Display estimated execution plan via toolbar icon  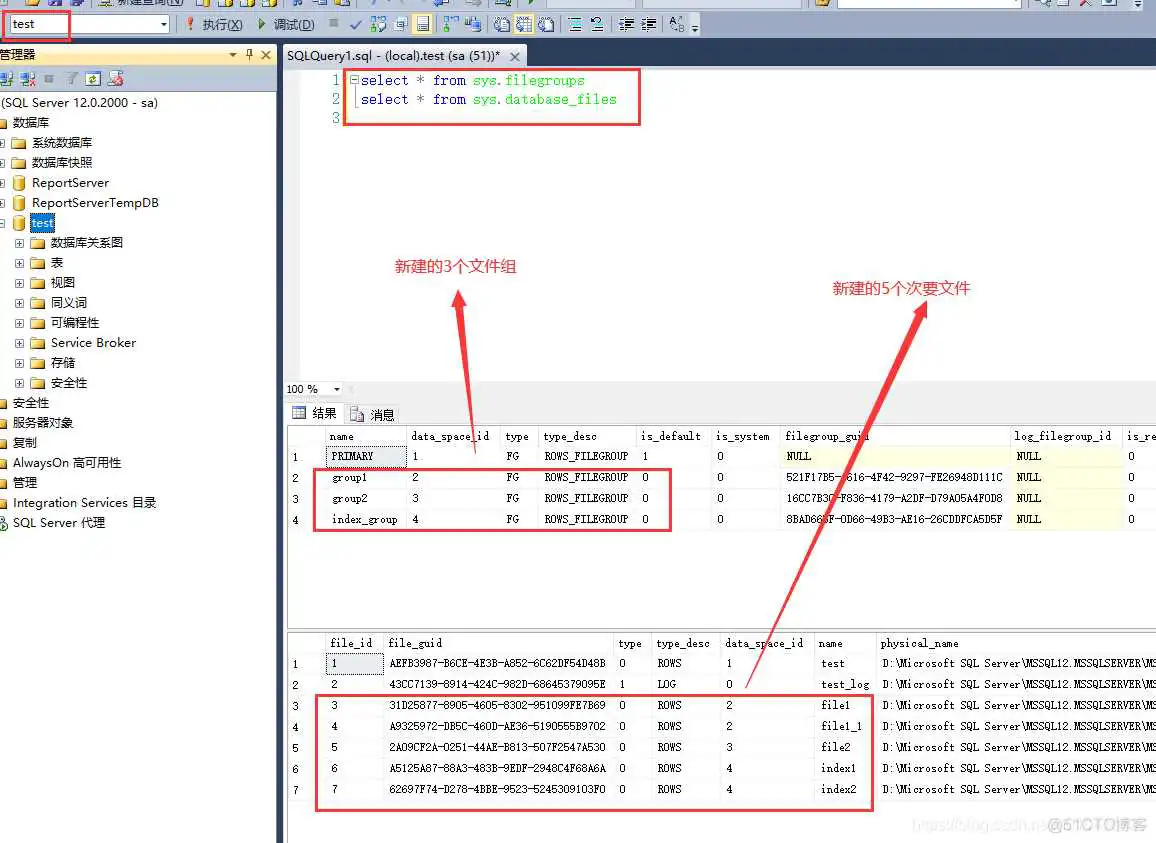click(377, 23)
